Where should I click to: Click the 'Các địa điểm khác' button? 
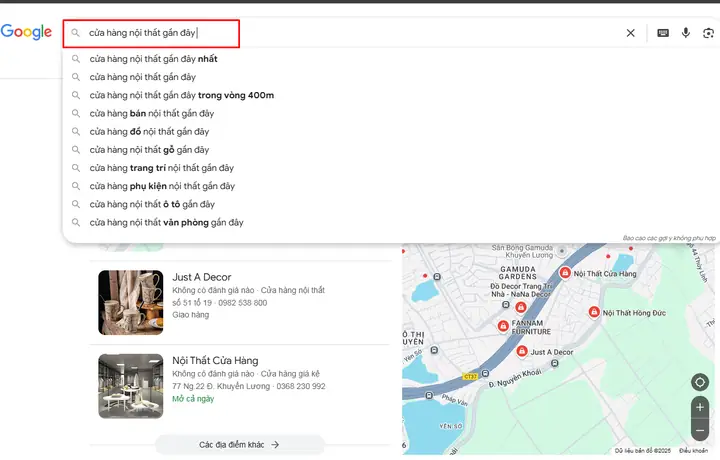pyautogui.click(x=239, y=444)
